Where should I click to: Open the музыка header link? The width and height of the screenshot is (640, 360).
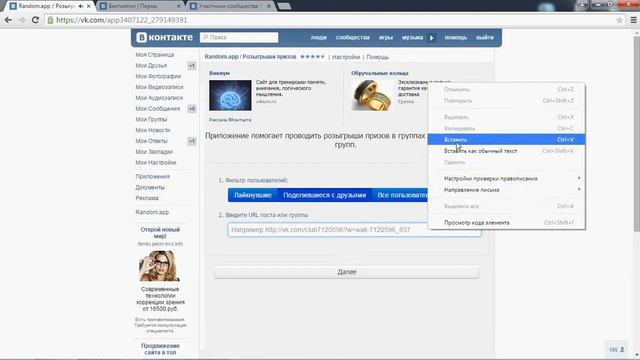pos(412,38)
